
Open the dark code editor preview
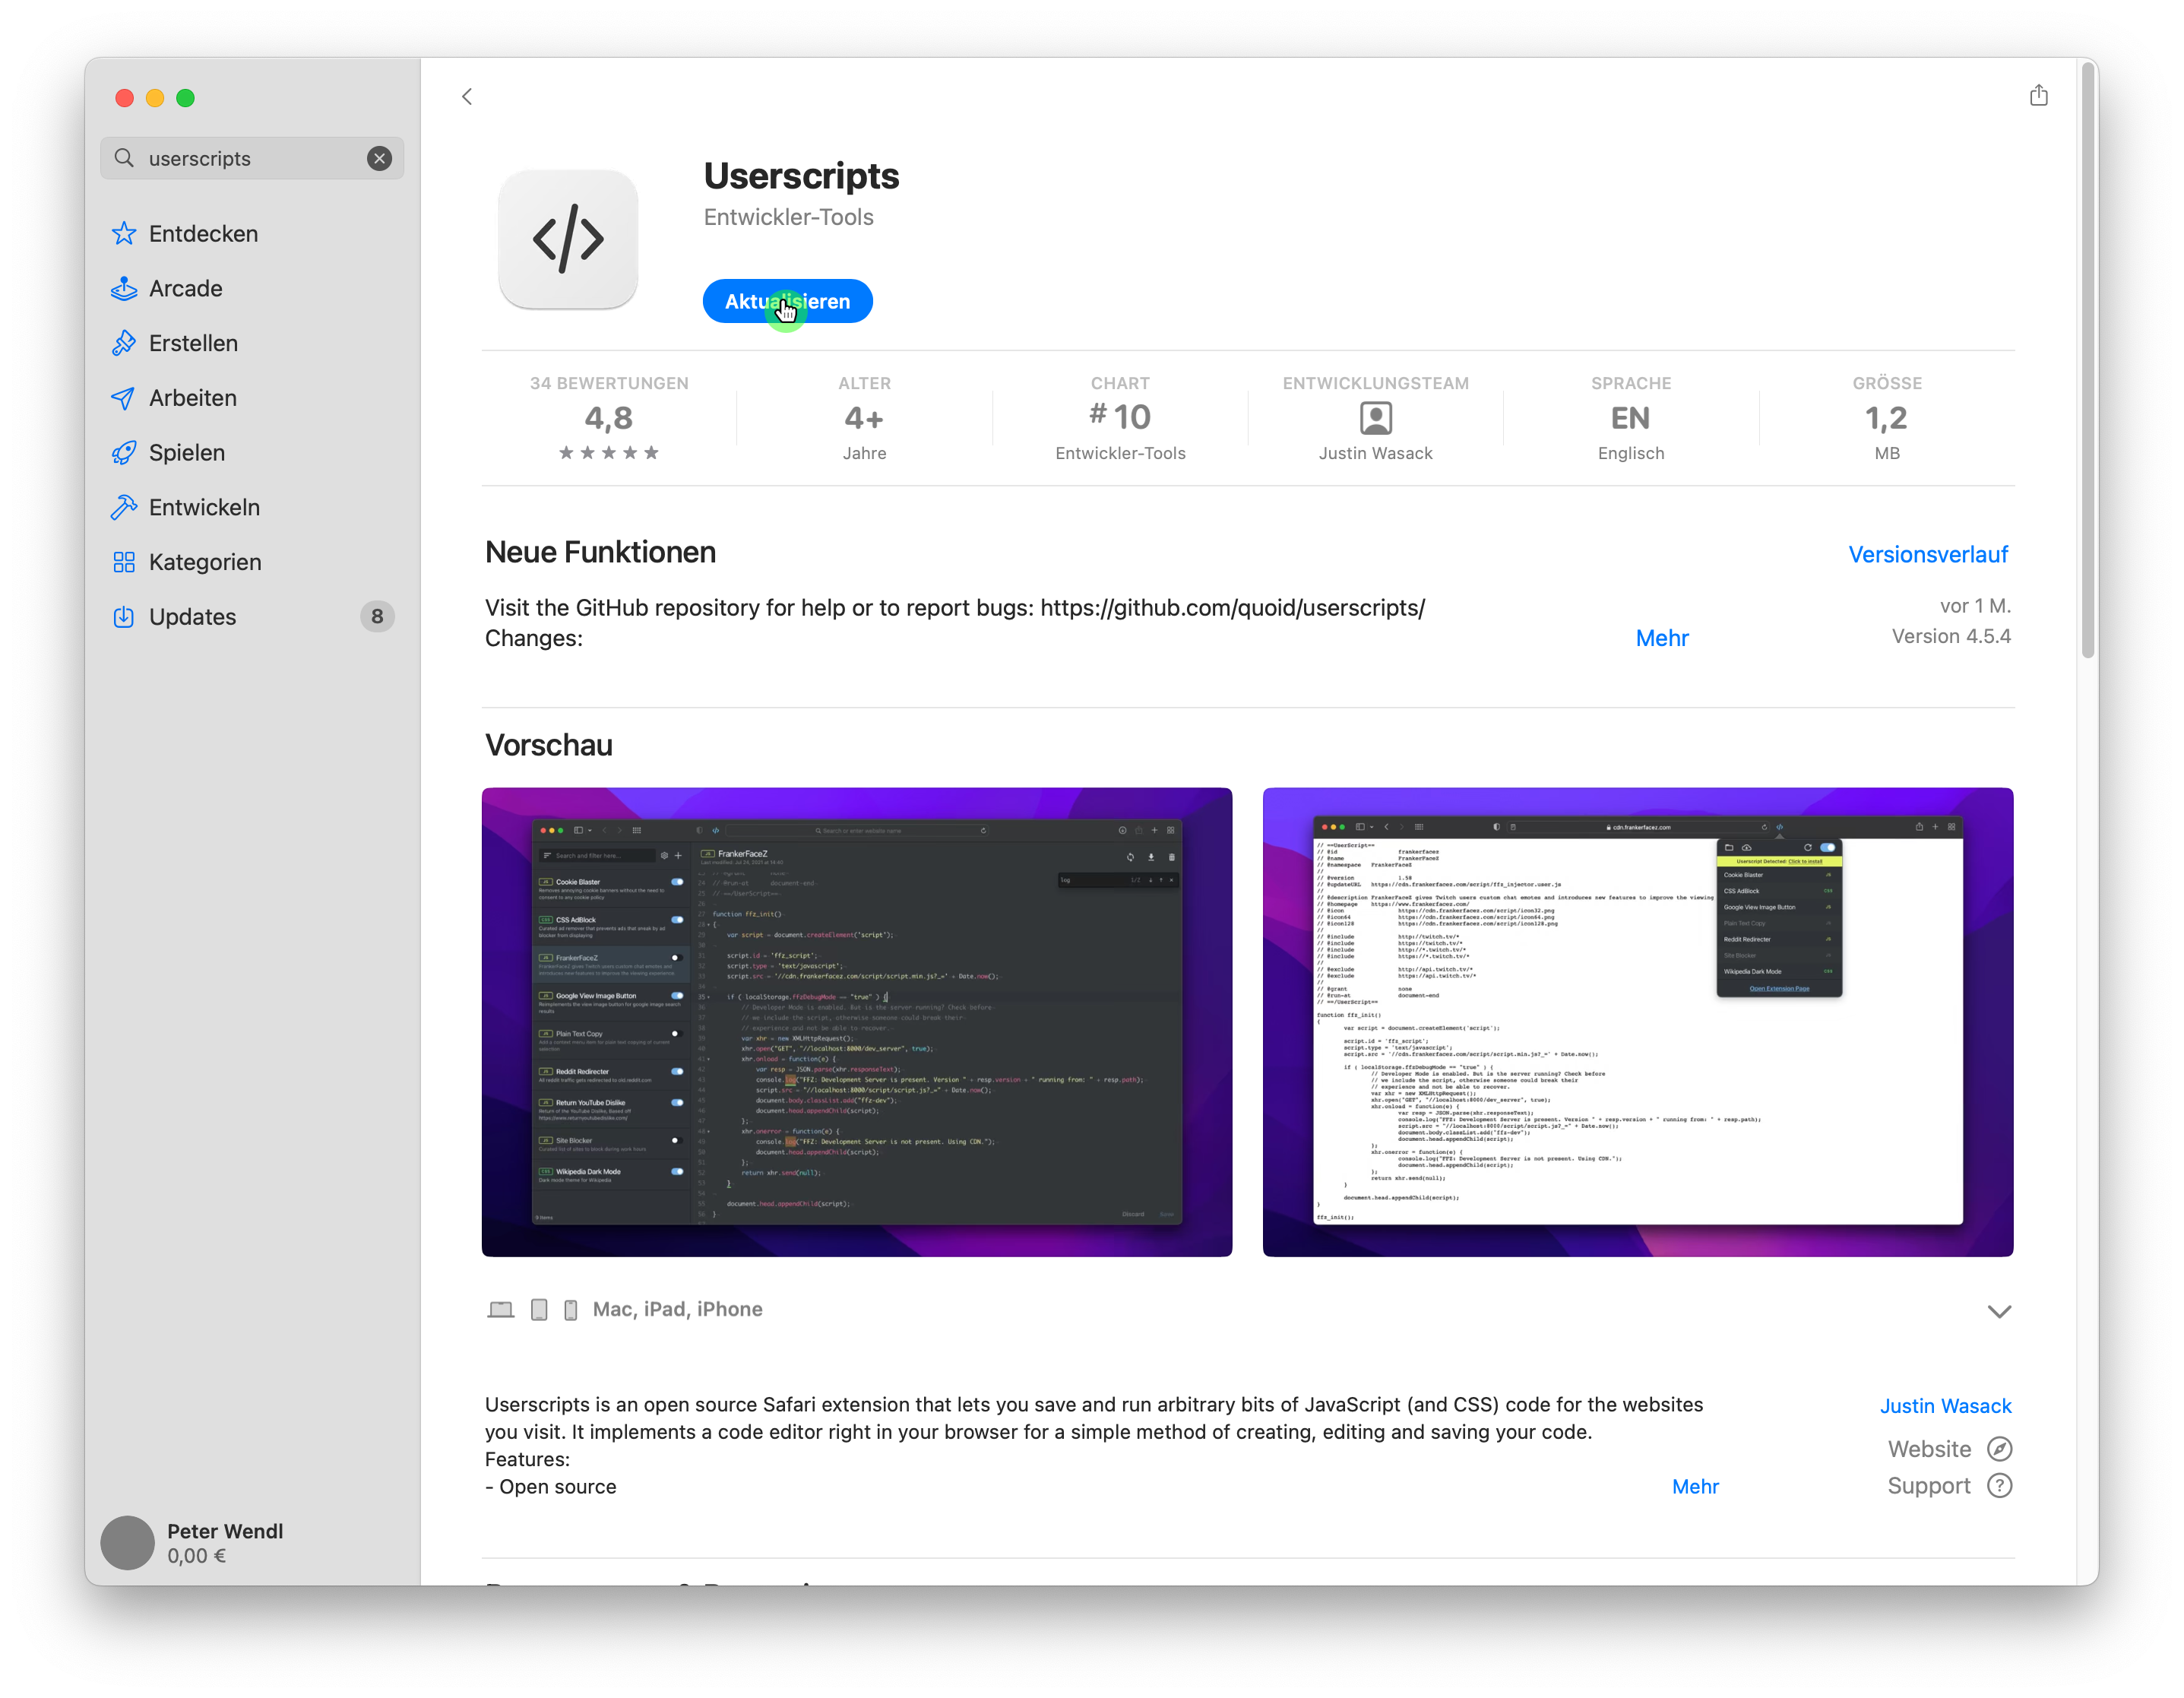click(857, 1022)
